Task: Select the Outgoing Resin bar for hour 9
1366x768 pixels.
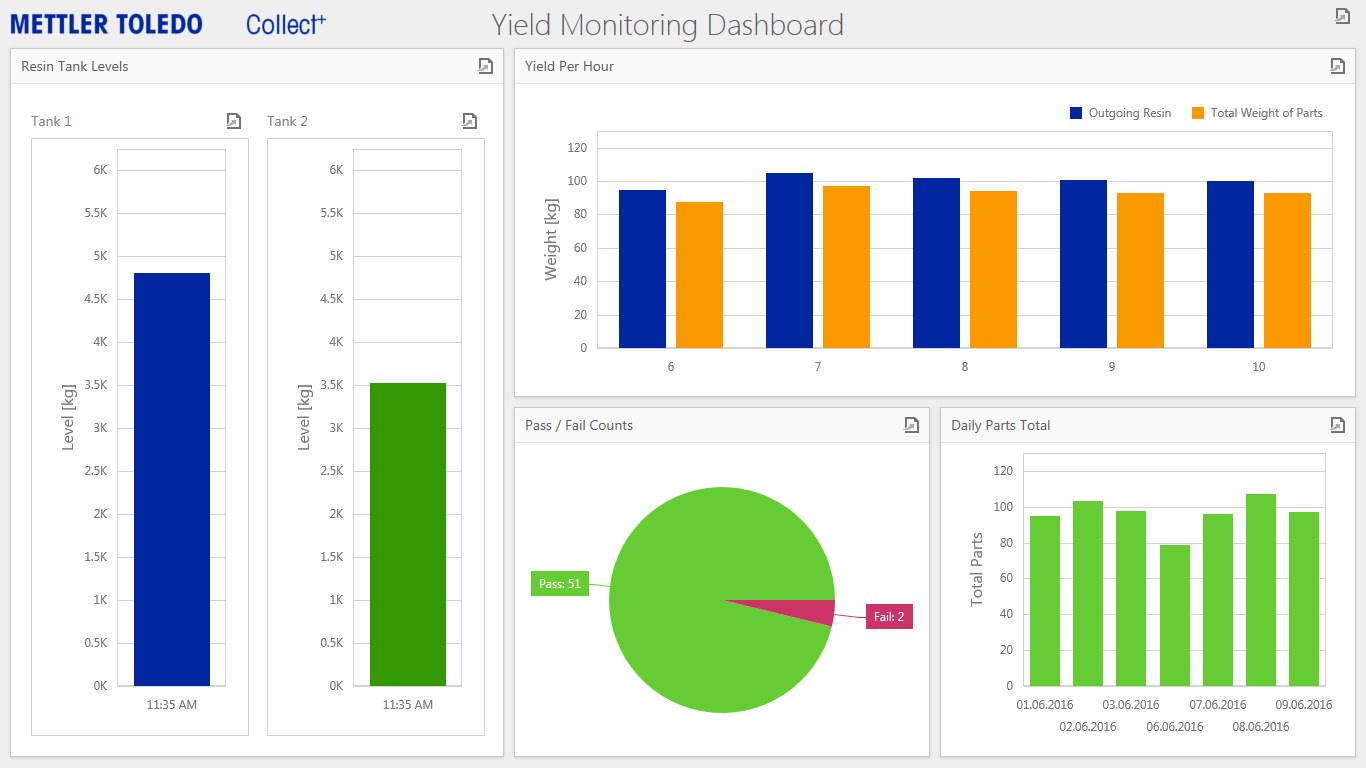Action: point(1083,264)
